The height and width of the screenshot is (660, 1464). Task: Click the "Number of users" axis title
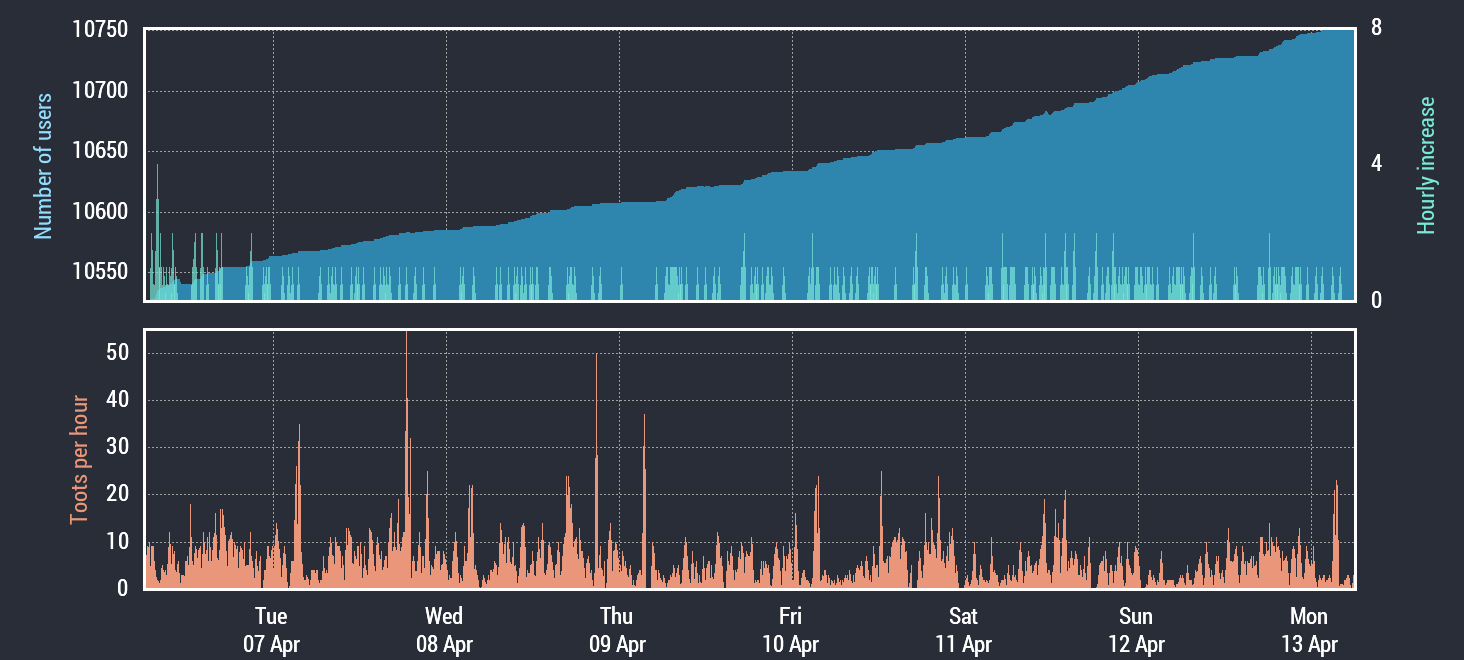coord(43,165)
